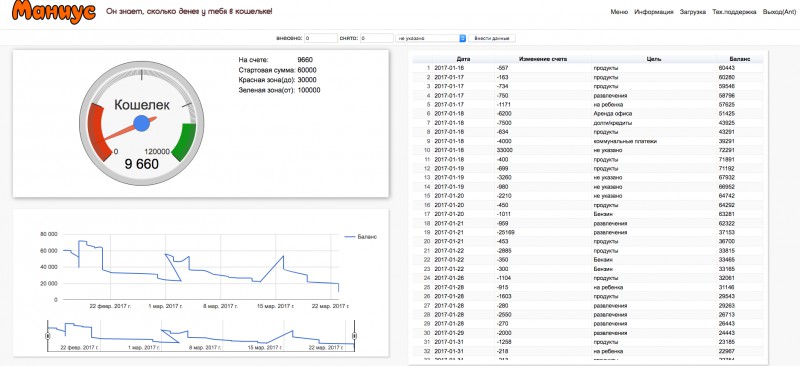This screenshot has height=366, width=800.
Task: Sort table by Дата column header
Action: coord(463,59)
